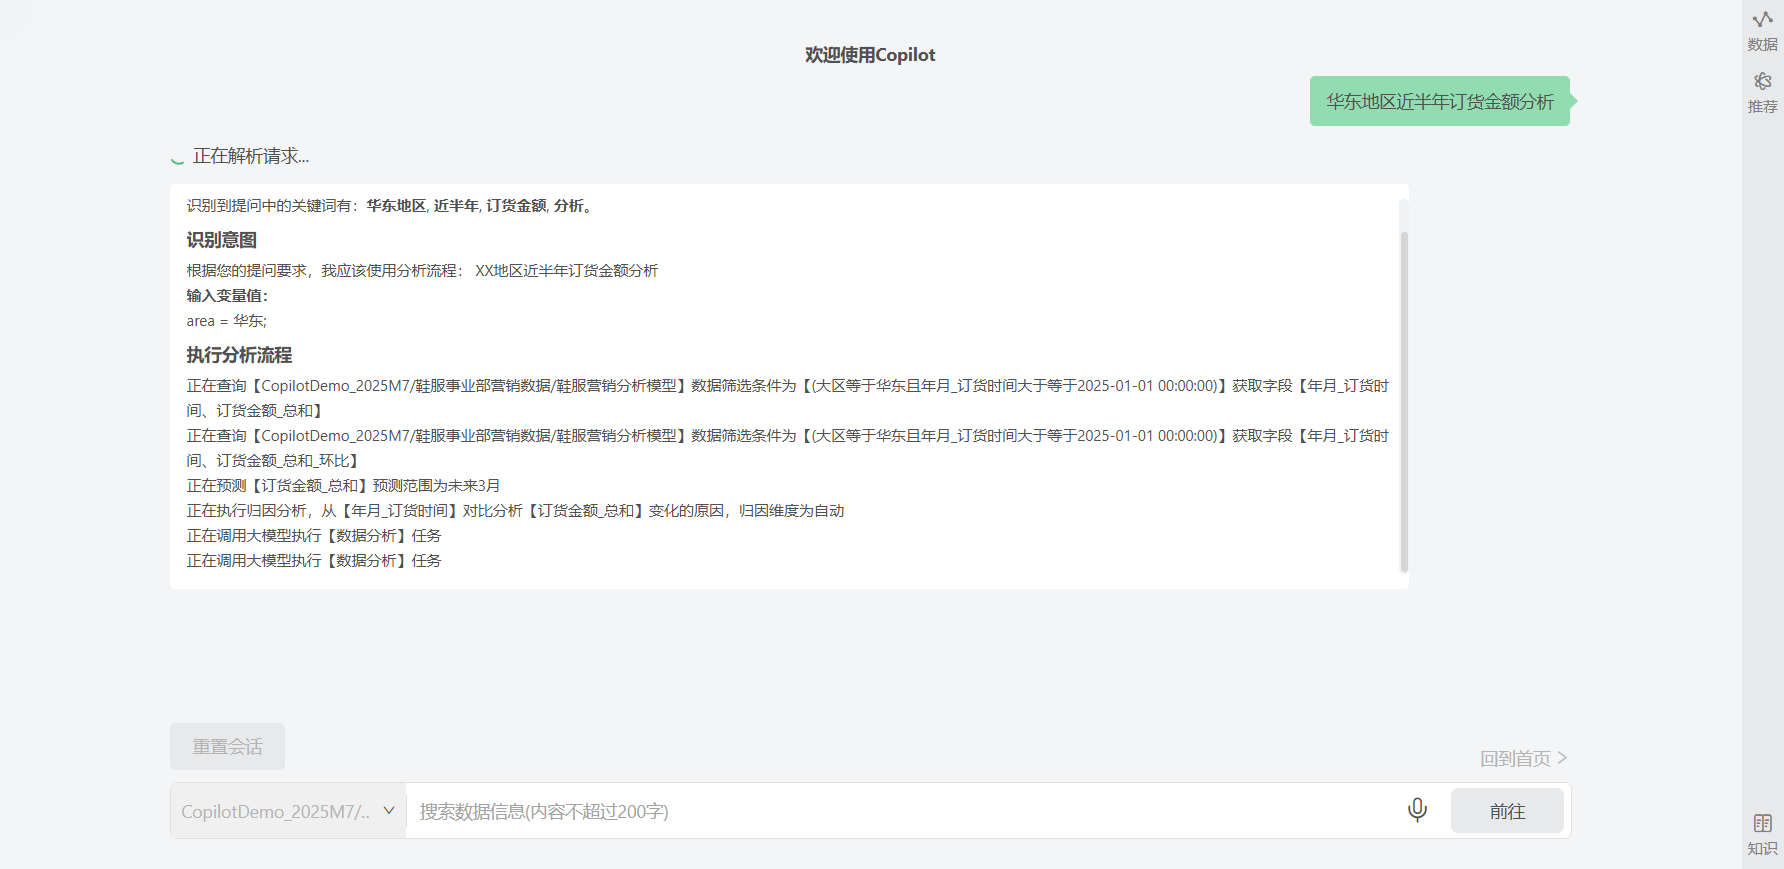Go back via the 回到首页 link
Image resolution: width=1784 pixels, height=869 pixels.
pos(1514,759)
